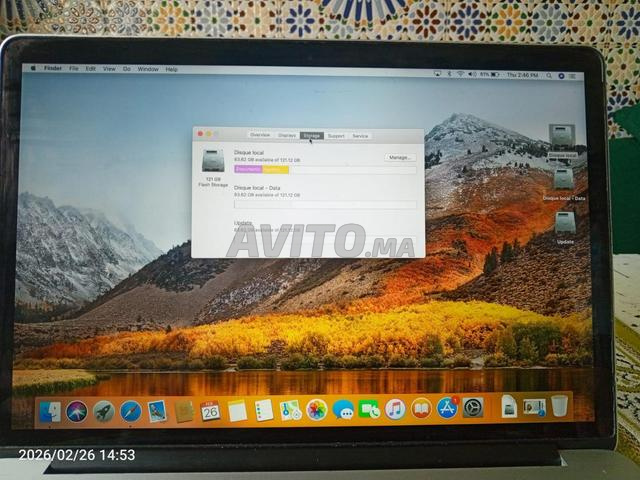The image size is (640, 480).
Task: Open the Displays tab
Action: (287, 135)
